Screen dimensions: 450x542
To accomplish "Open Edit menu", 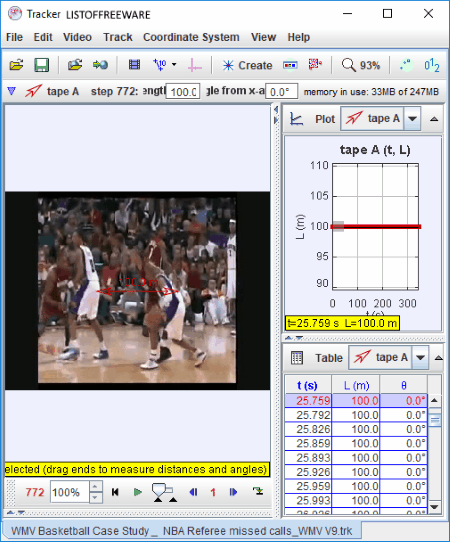I will [43, 37].
